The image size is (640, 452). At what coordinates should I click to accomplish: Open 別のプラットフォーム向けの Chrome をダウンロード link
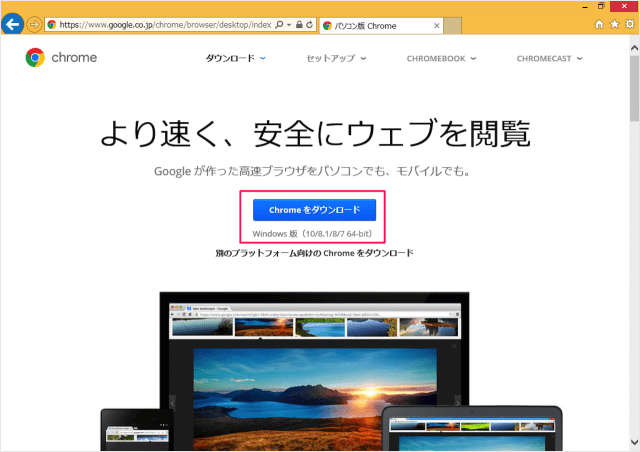coord(314,253)
